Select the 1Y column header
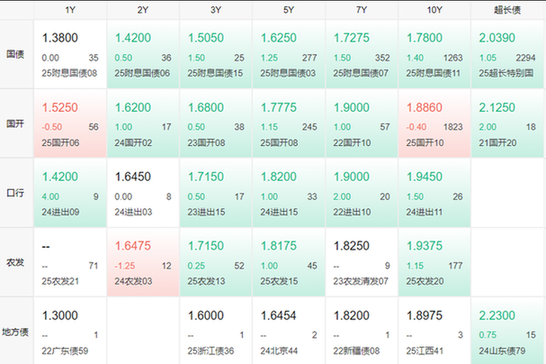The height and width of the screenshot is (364, 546). point(70,10)
